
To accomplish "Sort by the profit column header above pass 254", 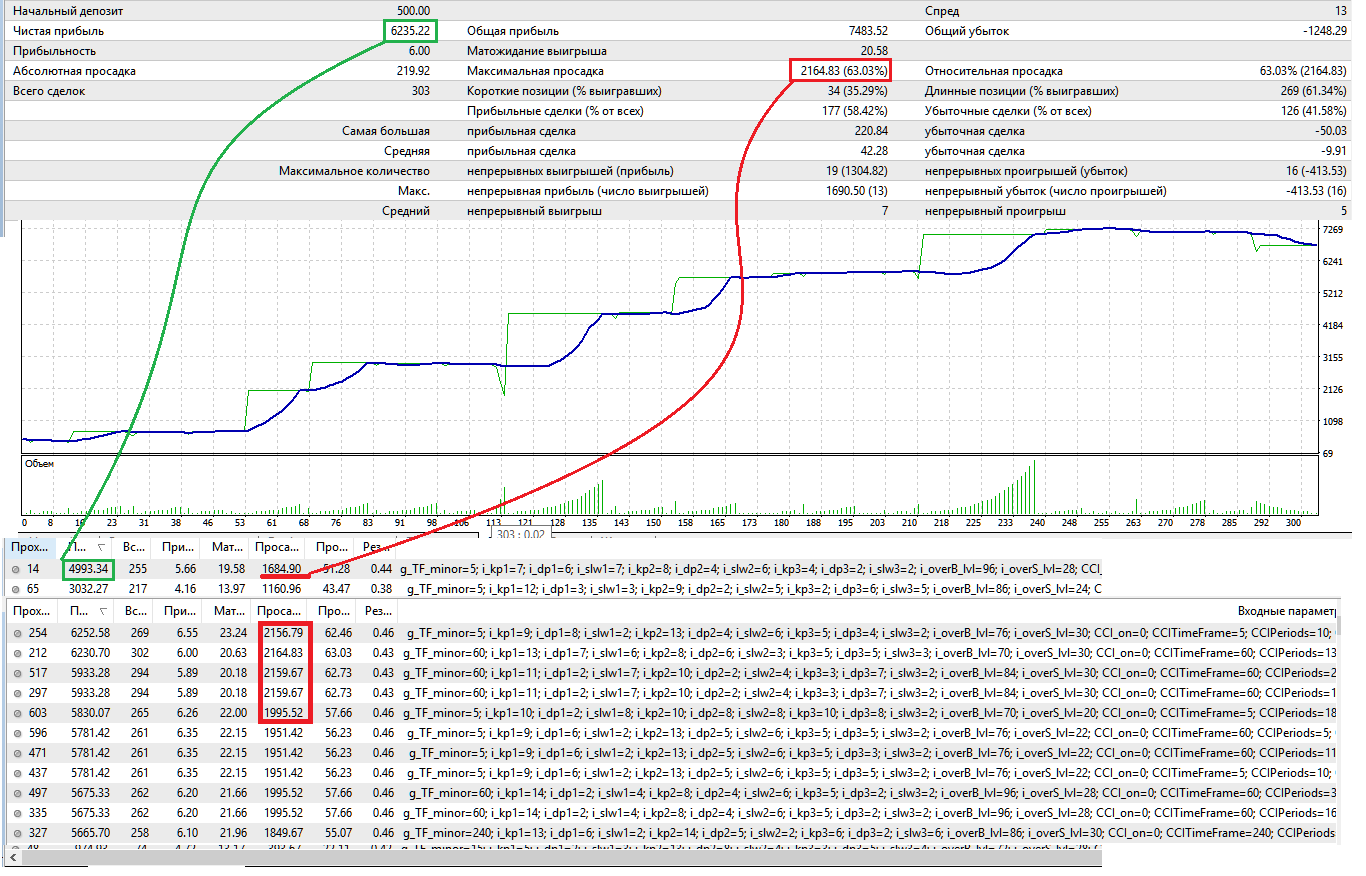I will click(x=87, y=610).
